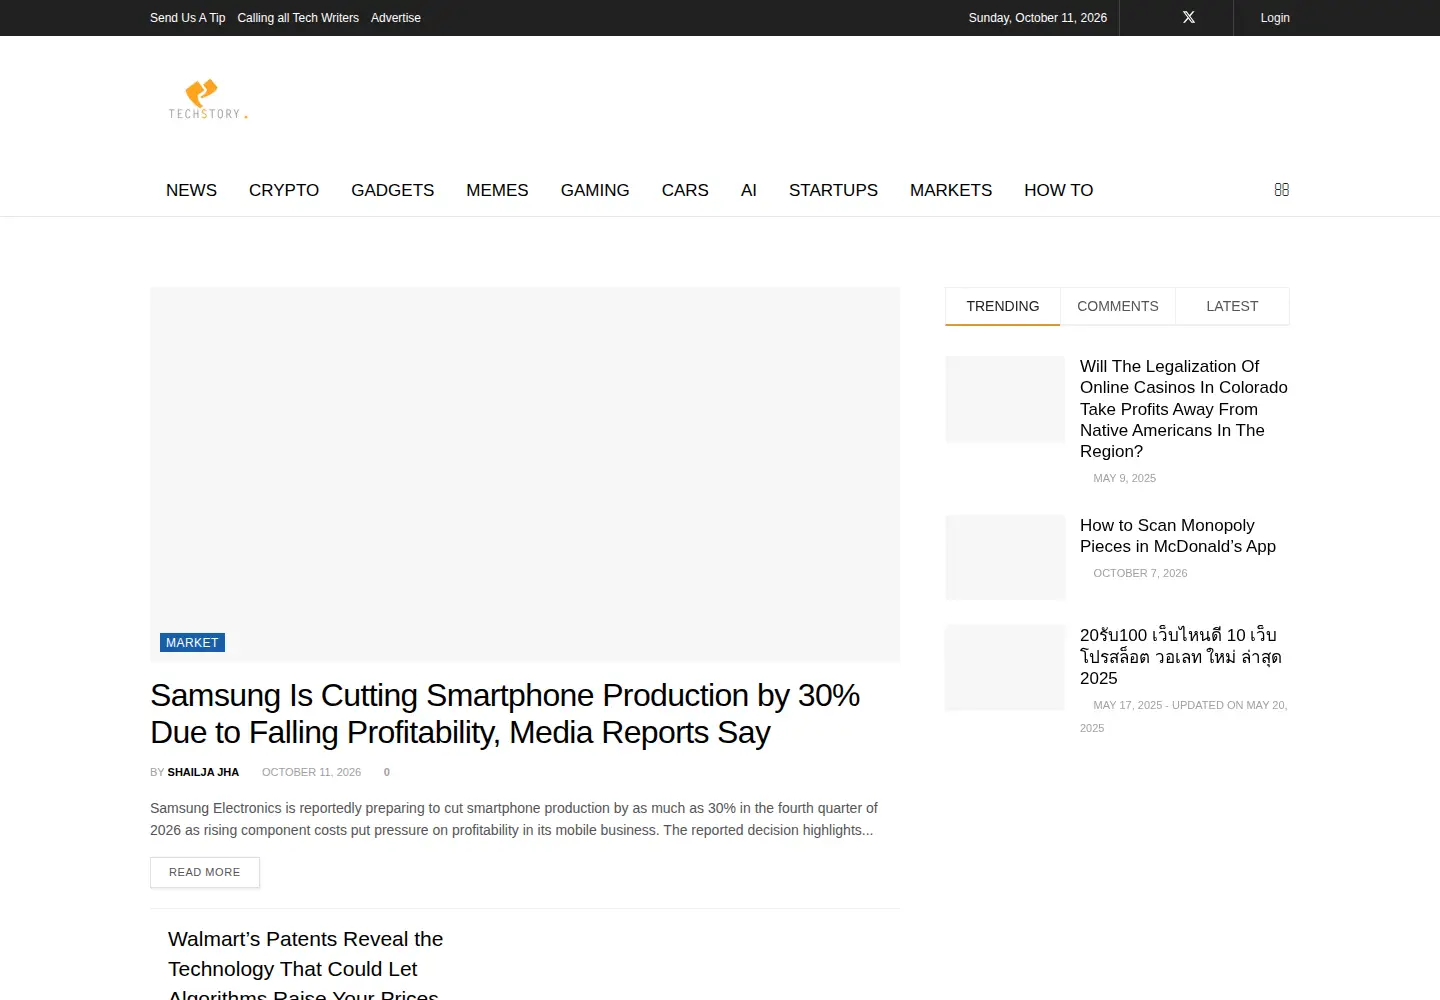Click the OCTOBER 7, 2026 date text

[1140, 573]
